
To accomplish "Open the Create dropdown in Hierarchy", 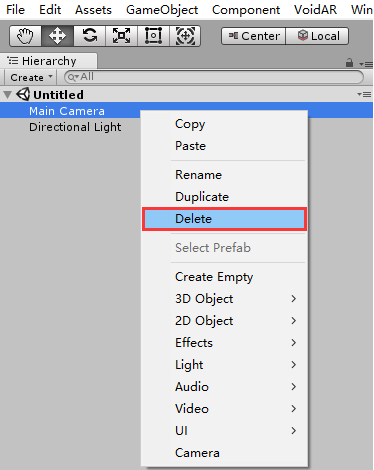I will [31, 77].
